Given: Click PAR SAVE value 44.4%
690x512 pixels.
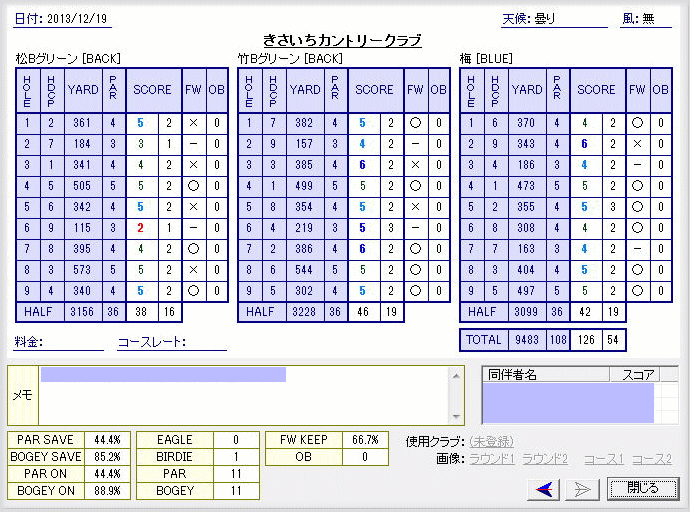Looking at the screenshot, I should 107,440.
